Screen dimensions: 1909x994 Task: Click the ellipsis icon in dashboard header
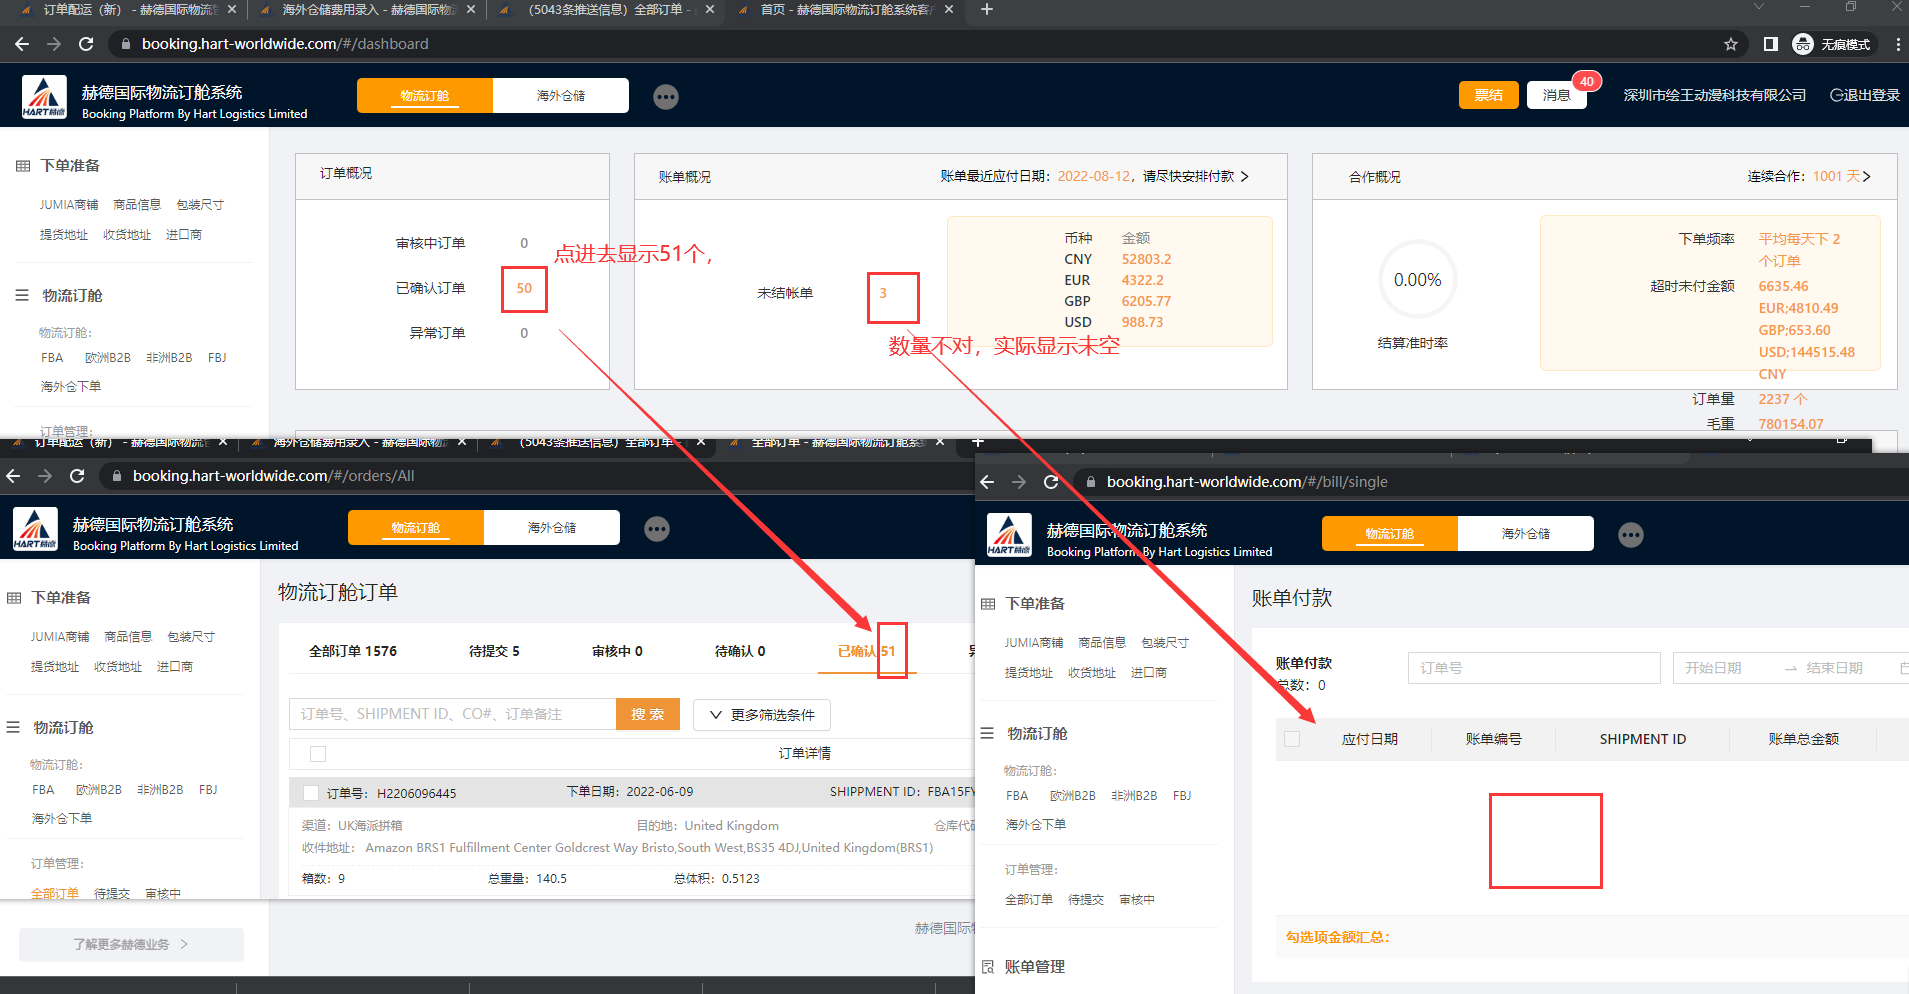pyautogui.click(x=666, y=96)
